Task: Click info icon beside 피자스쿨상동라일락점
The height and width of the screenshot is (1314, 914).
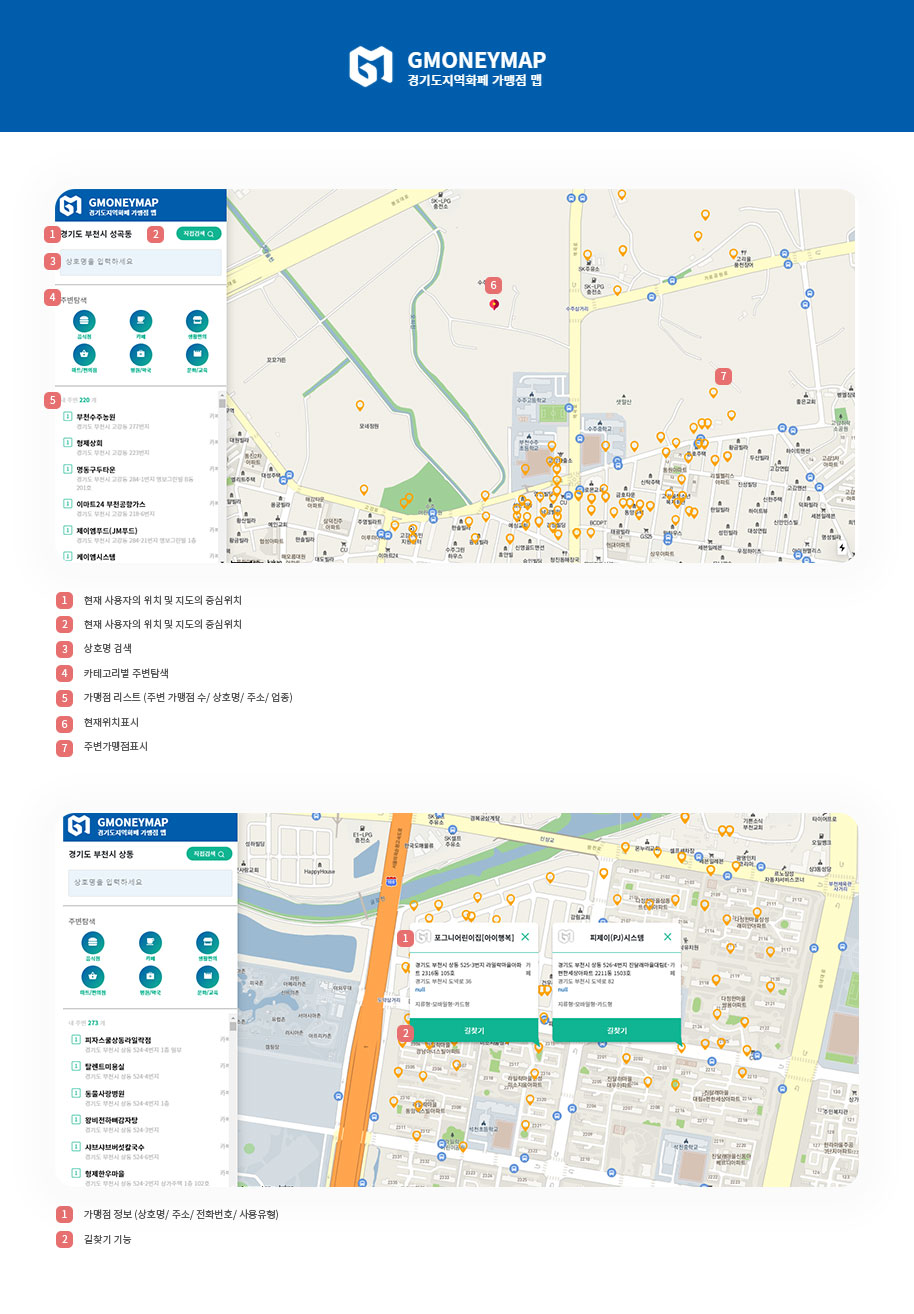Action: pos(76,1041)
